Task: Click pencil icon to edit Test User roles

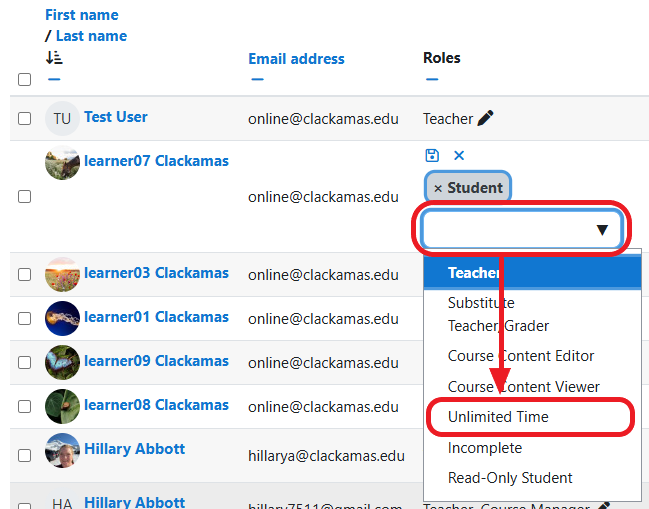Action: (486, 119)
